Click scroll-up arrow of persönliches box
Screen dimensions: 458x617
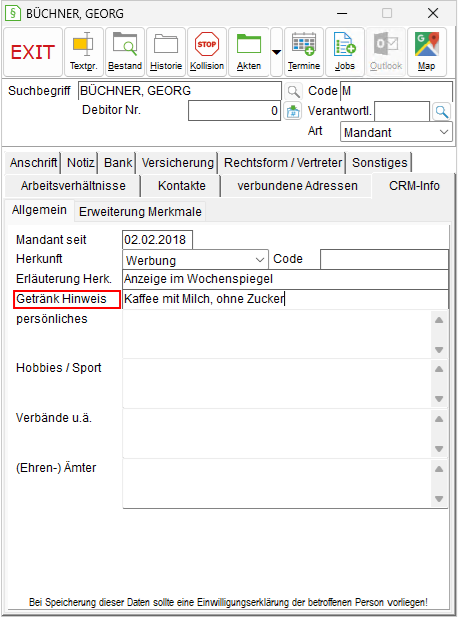[439, 320]
